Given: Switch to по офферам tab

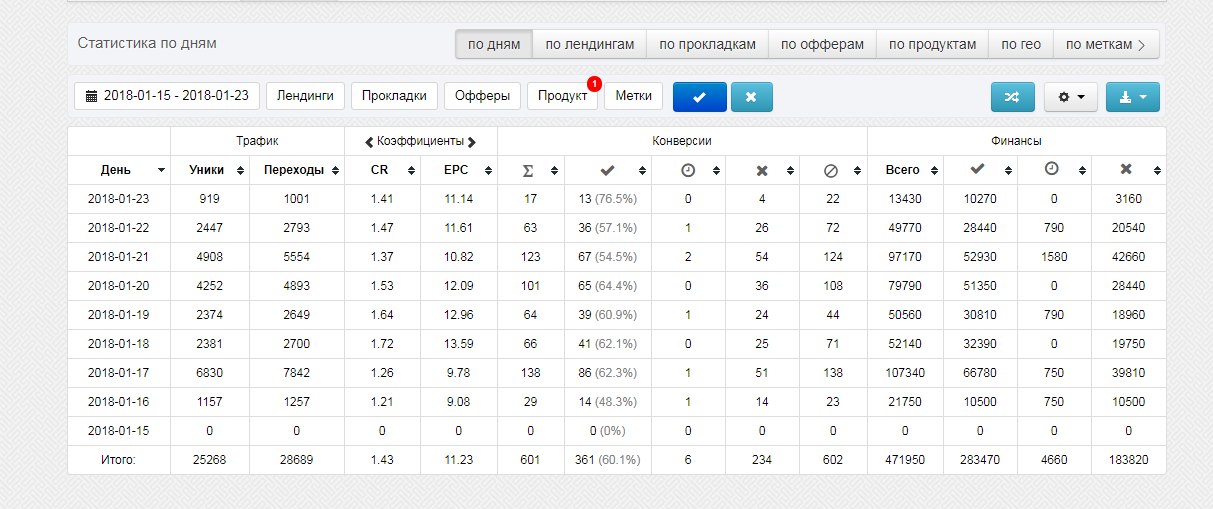Looking at the screenshot, I should point(822,44).
